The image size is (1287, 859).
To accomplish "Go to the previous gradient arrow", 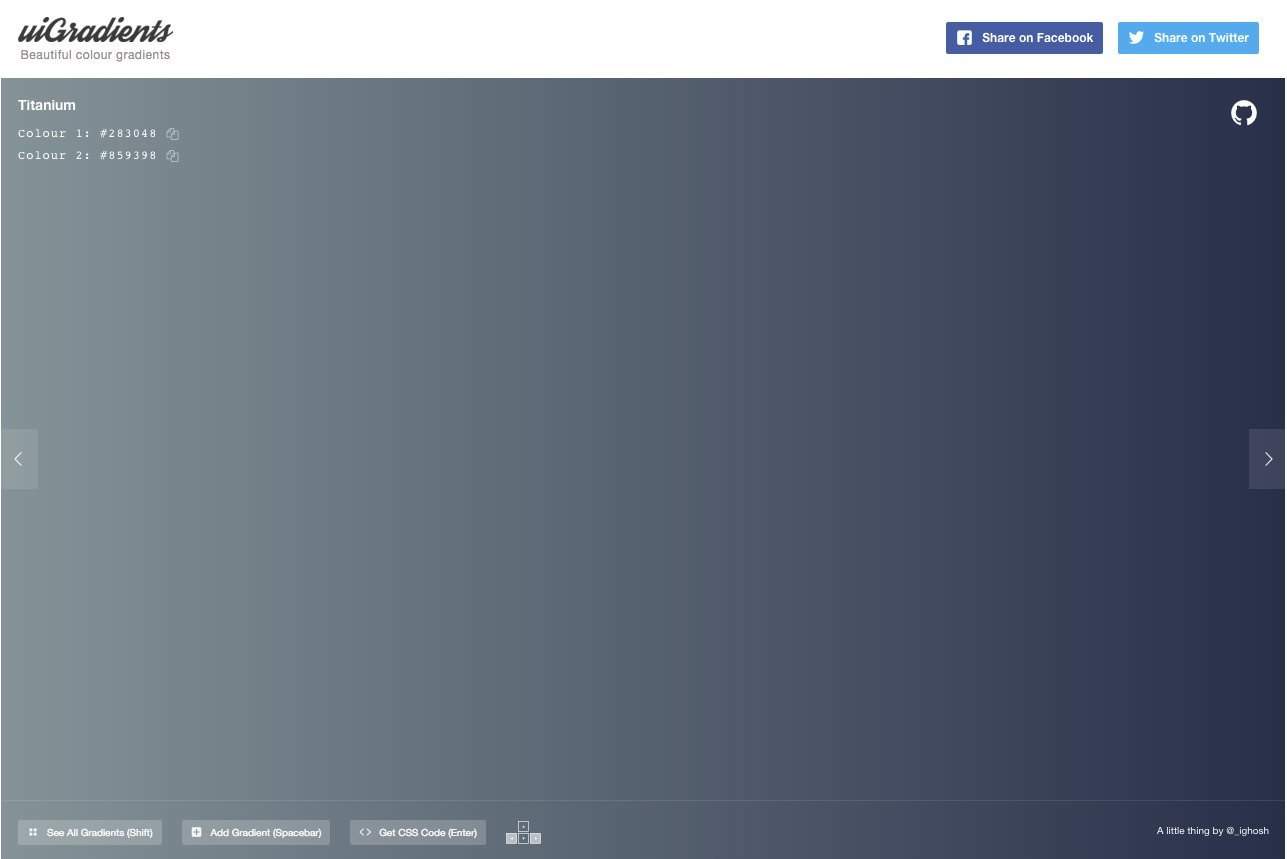I will click(x=19, y=459).
